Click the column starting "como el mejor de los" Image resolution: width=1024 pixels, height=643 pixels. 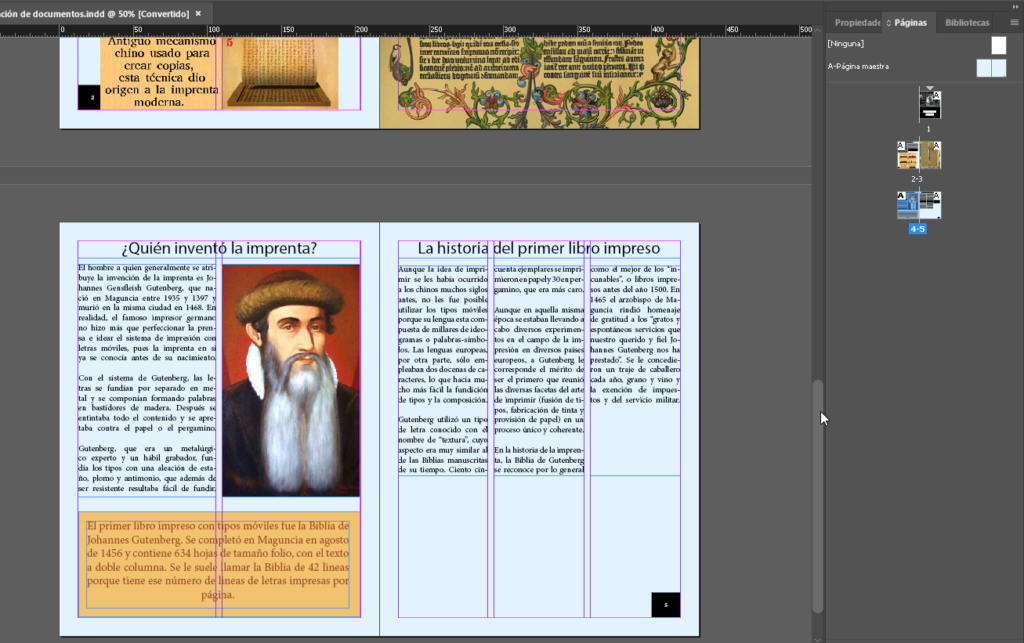635,334
